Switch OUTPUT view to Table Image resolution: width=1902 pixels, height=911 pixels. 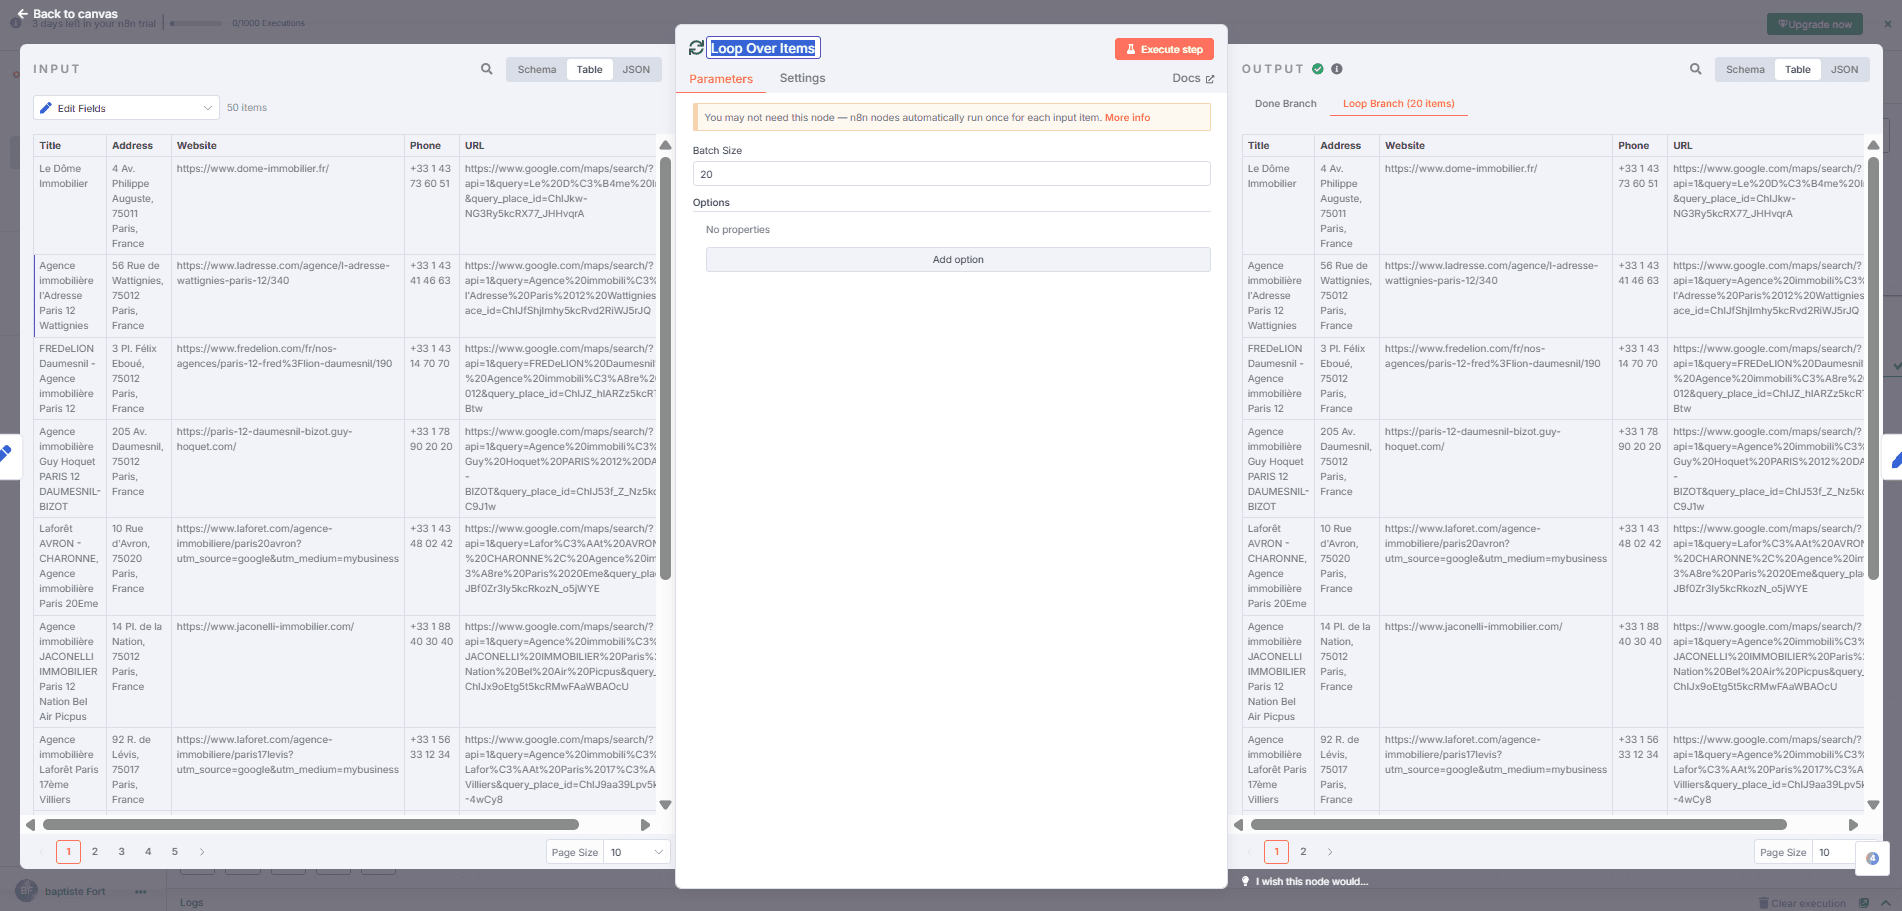1798,69
